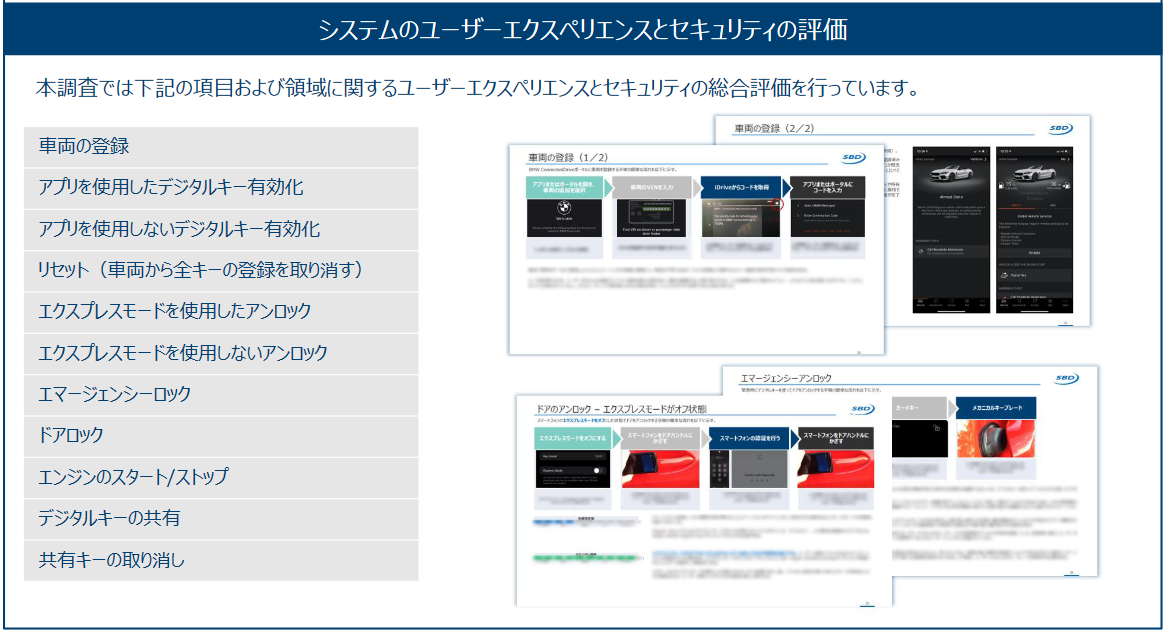Select the リセット（車両から全キーの登録を取り消す）item
This screenshot has width=1168, height=633.
point(221,271)
